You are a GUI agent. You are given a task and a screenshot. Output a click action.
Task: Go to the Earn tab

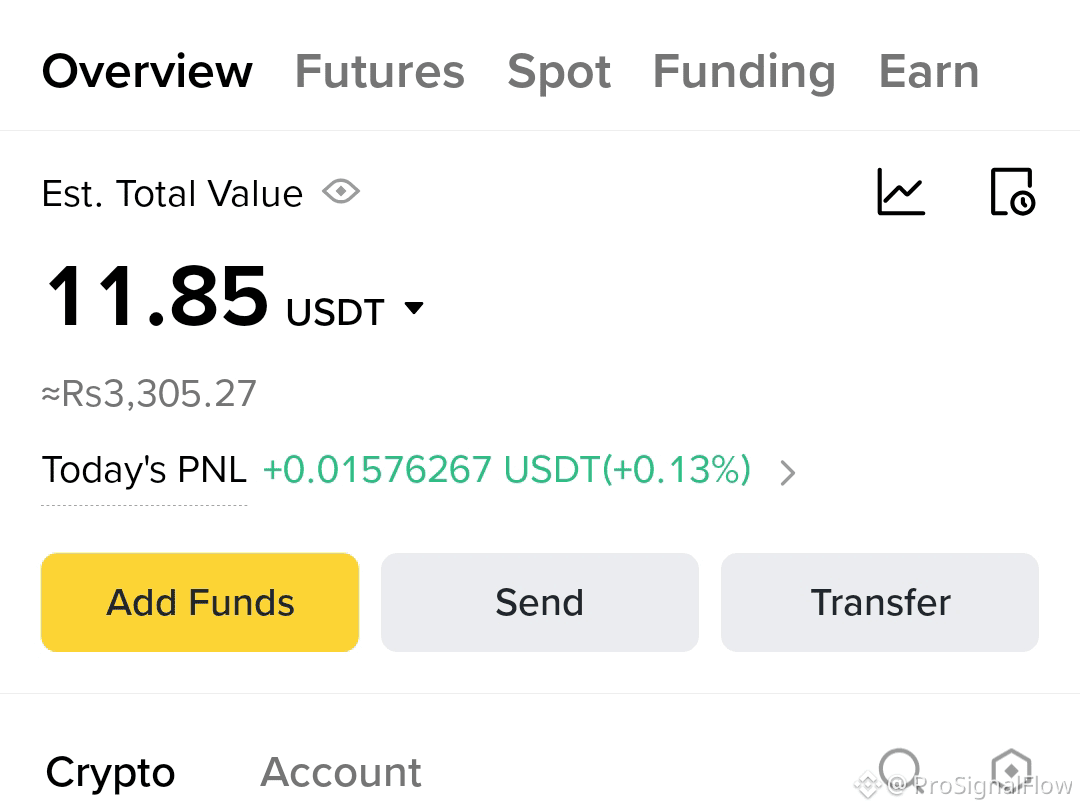point(928,72)
